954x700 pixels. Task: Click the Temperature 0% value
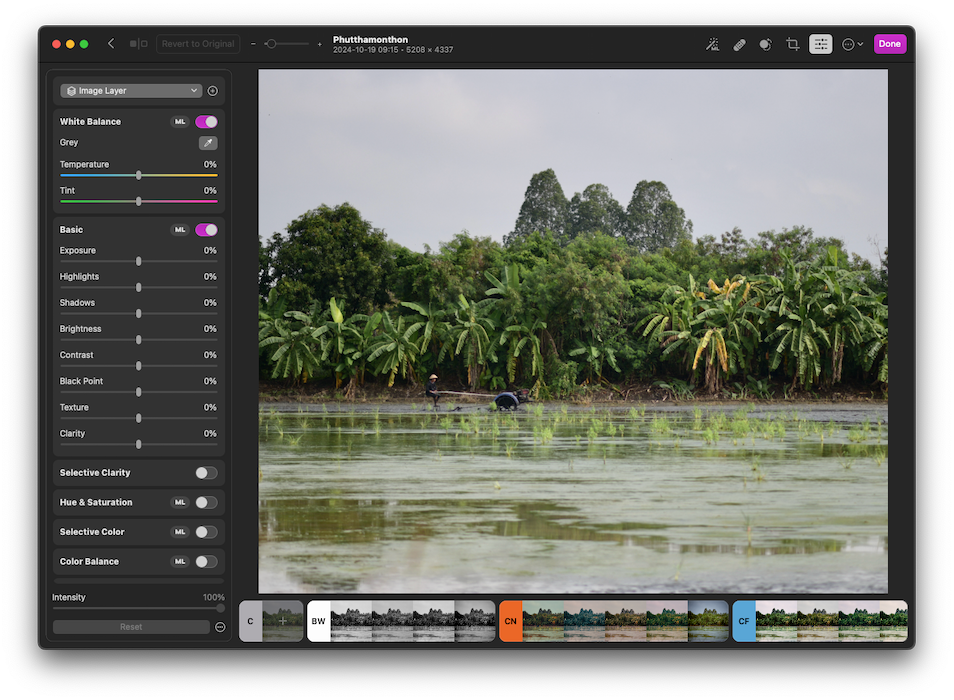(210, 164)
